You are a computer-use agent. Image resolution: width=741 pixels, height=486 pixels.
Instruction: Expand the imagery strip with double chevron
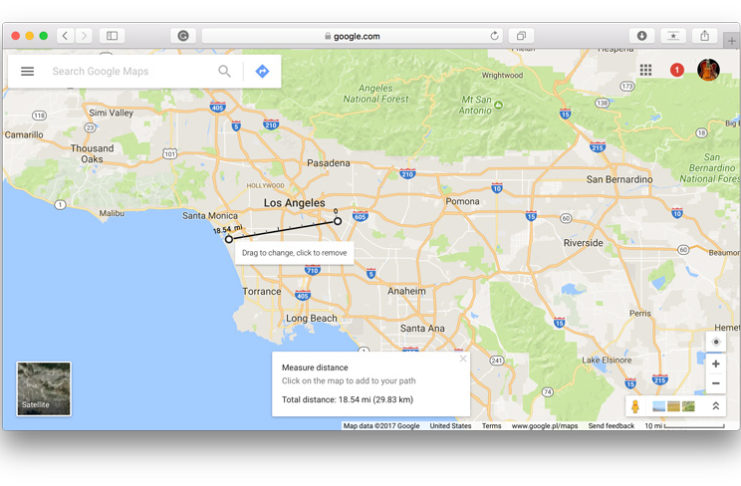coord(716,406)
